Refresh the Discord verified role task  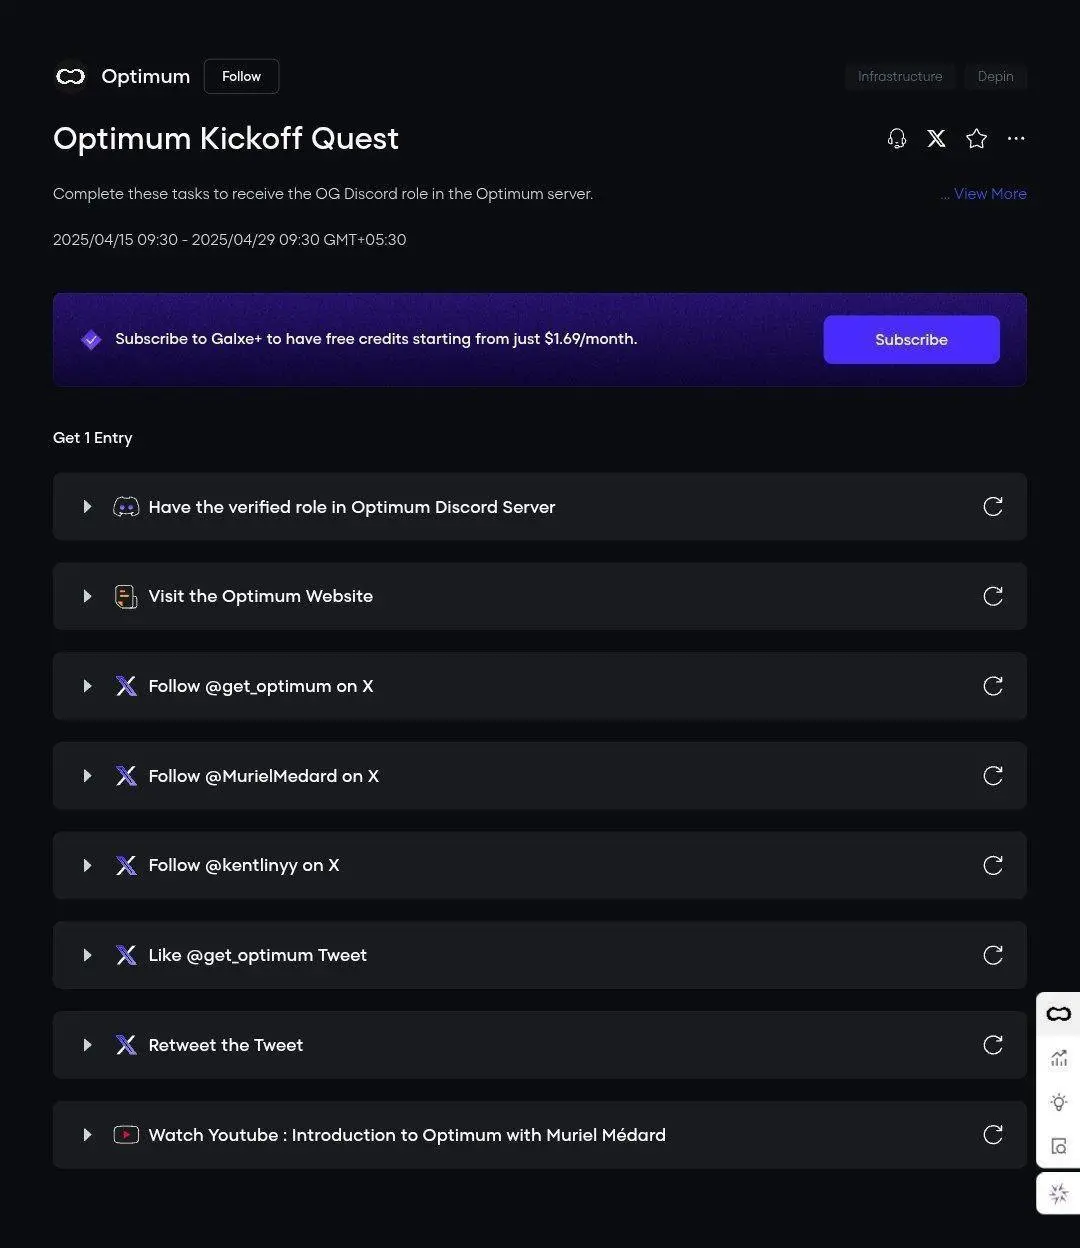[993, 507]
